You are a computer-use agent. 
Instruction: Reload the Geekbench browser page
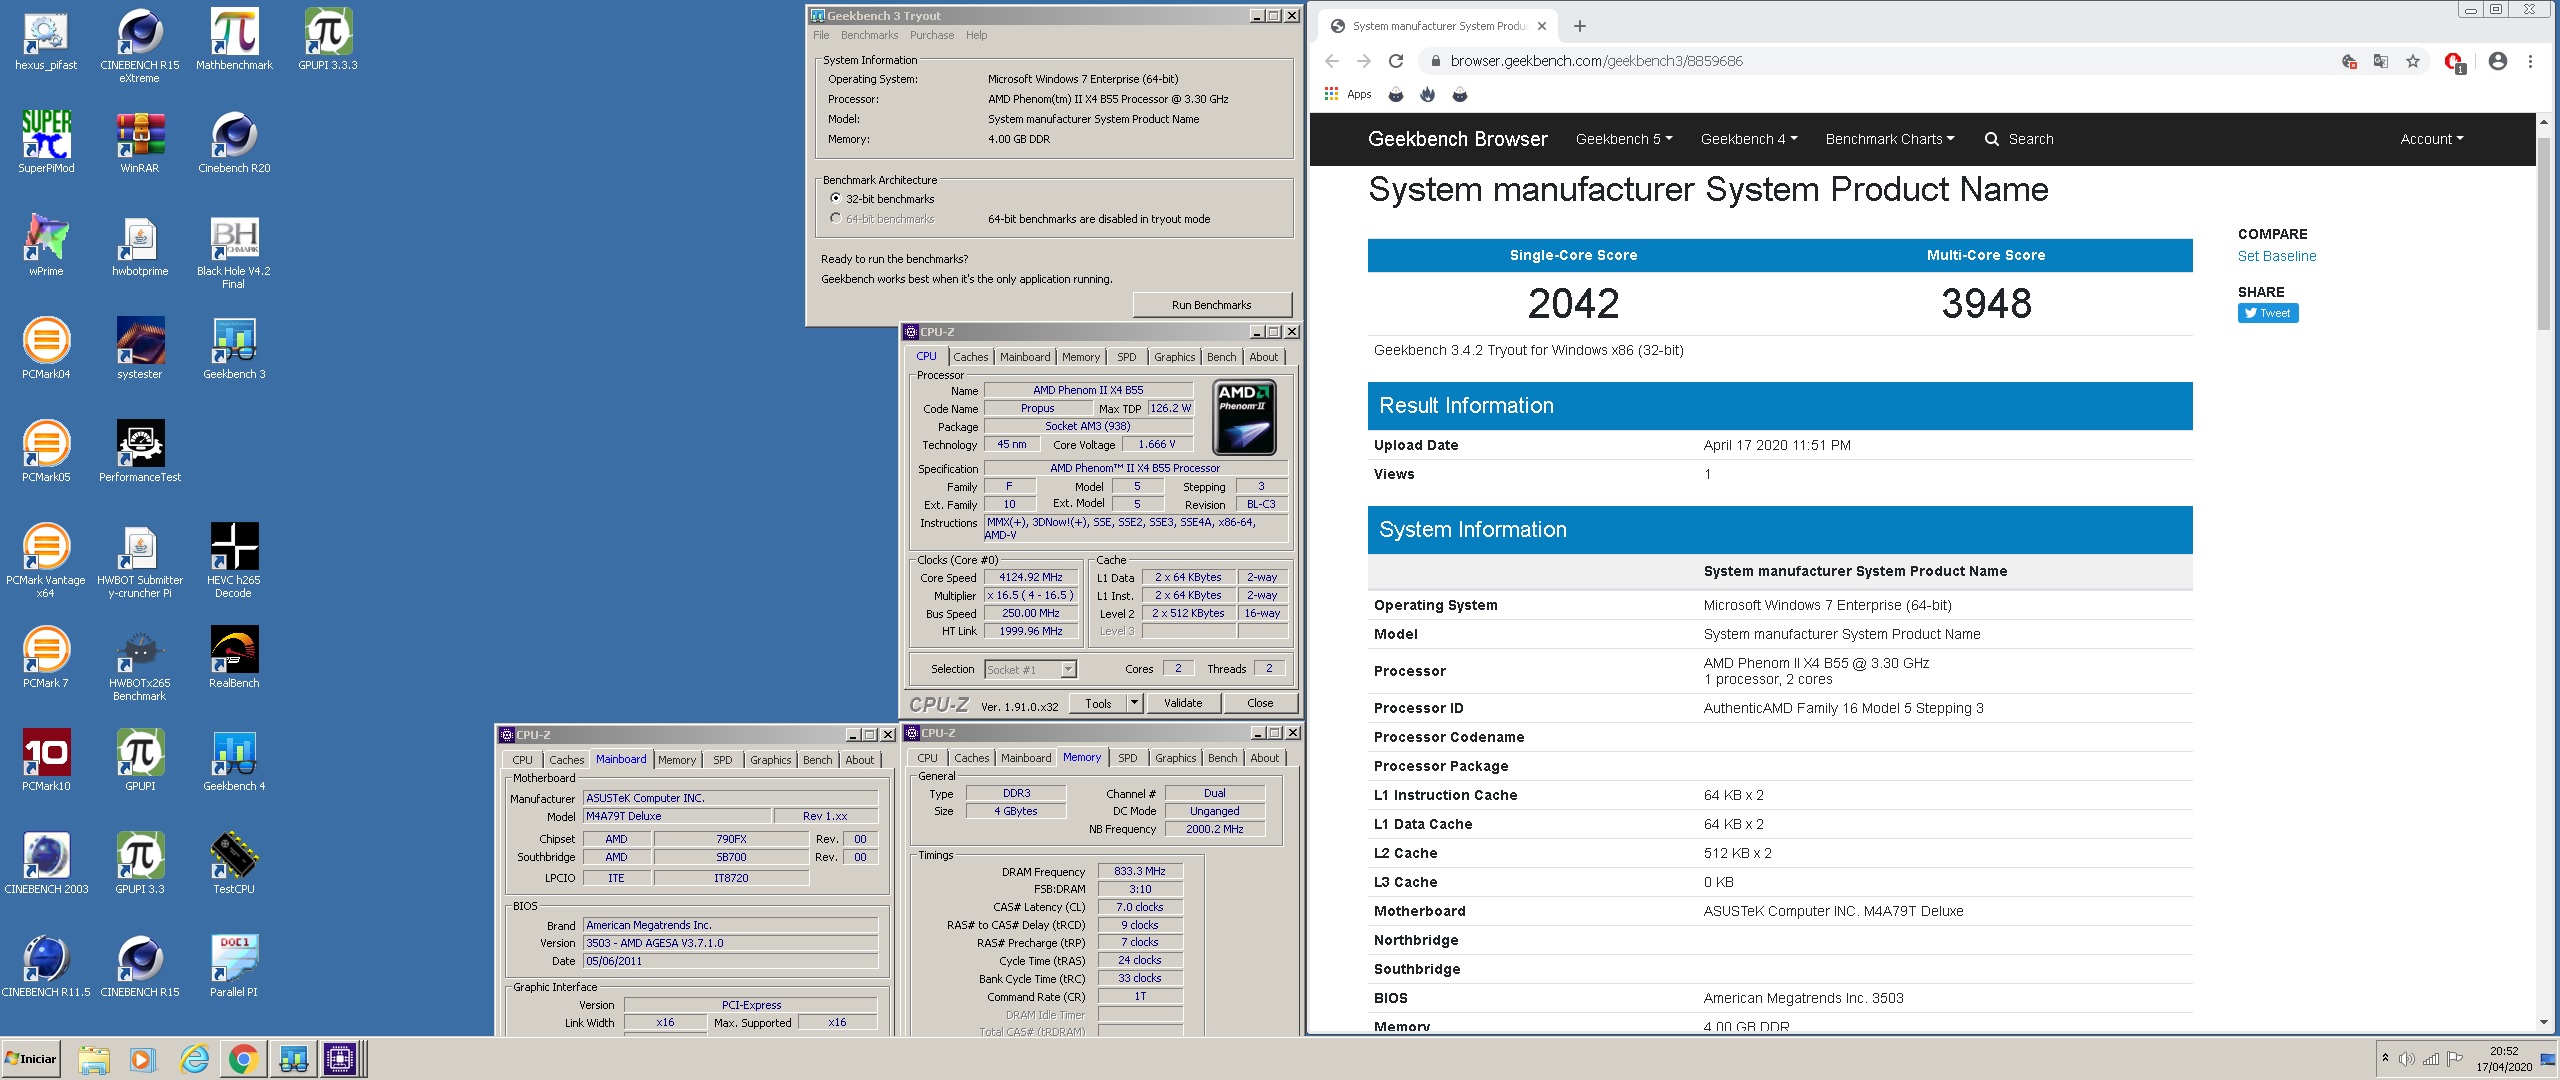pos(1396,61)
